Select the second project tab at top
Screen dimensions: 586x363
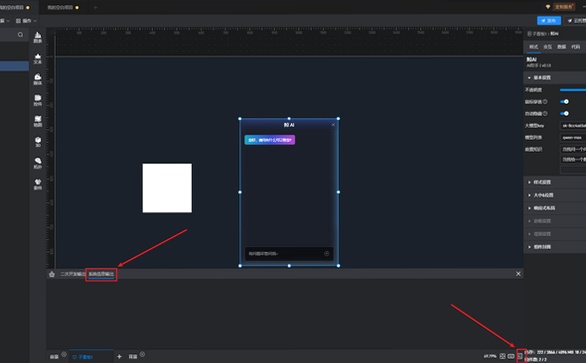tap(63, 7)
